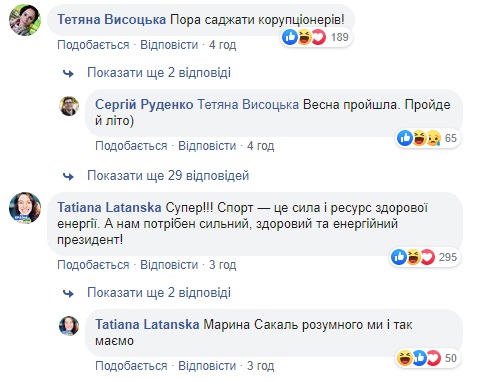Open Сергій Руденко's avatar thumbnail
The image size is (495, 382).
[x=69, y=106]
